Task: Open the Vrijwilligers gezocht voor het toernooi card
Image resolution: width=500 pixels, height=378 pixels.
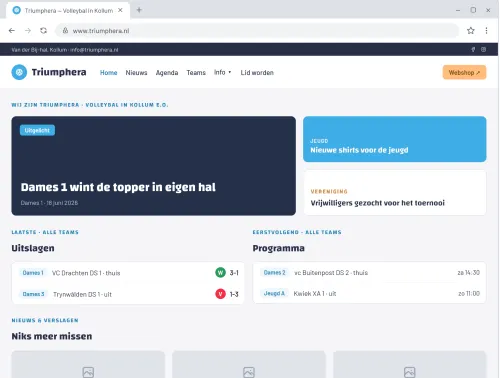Action: click(394, 192)
